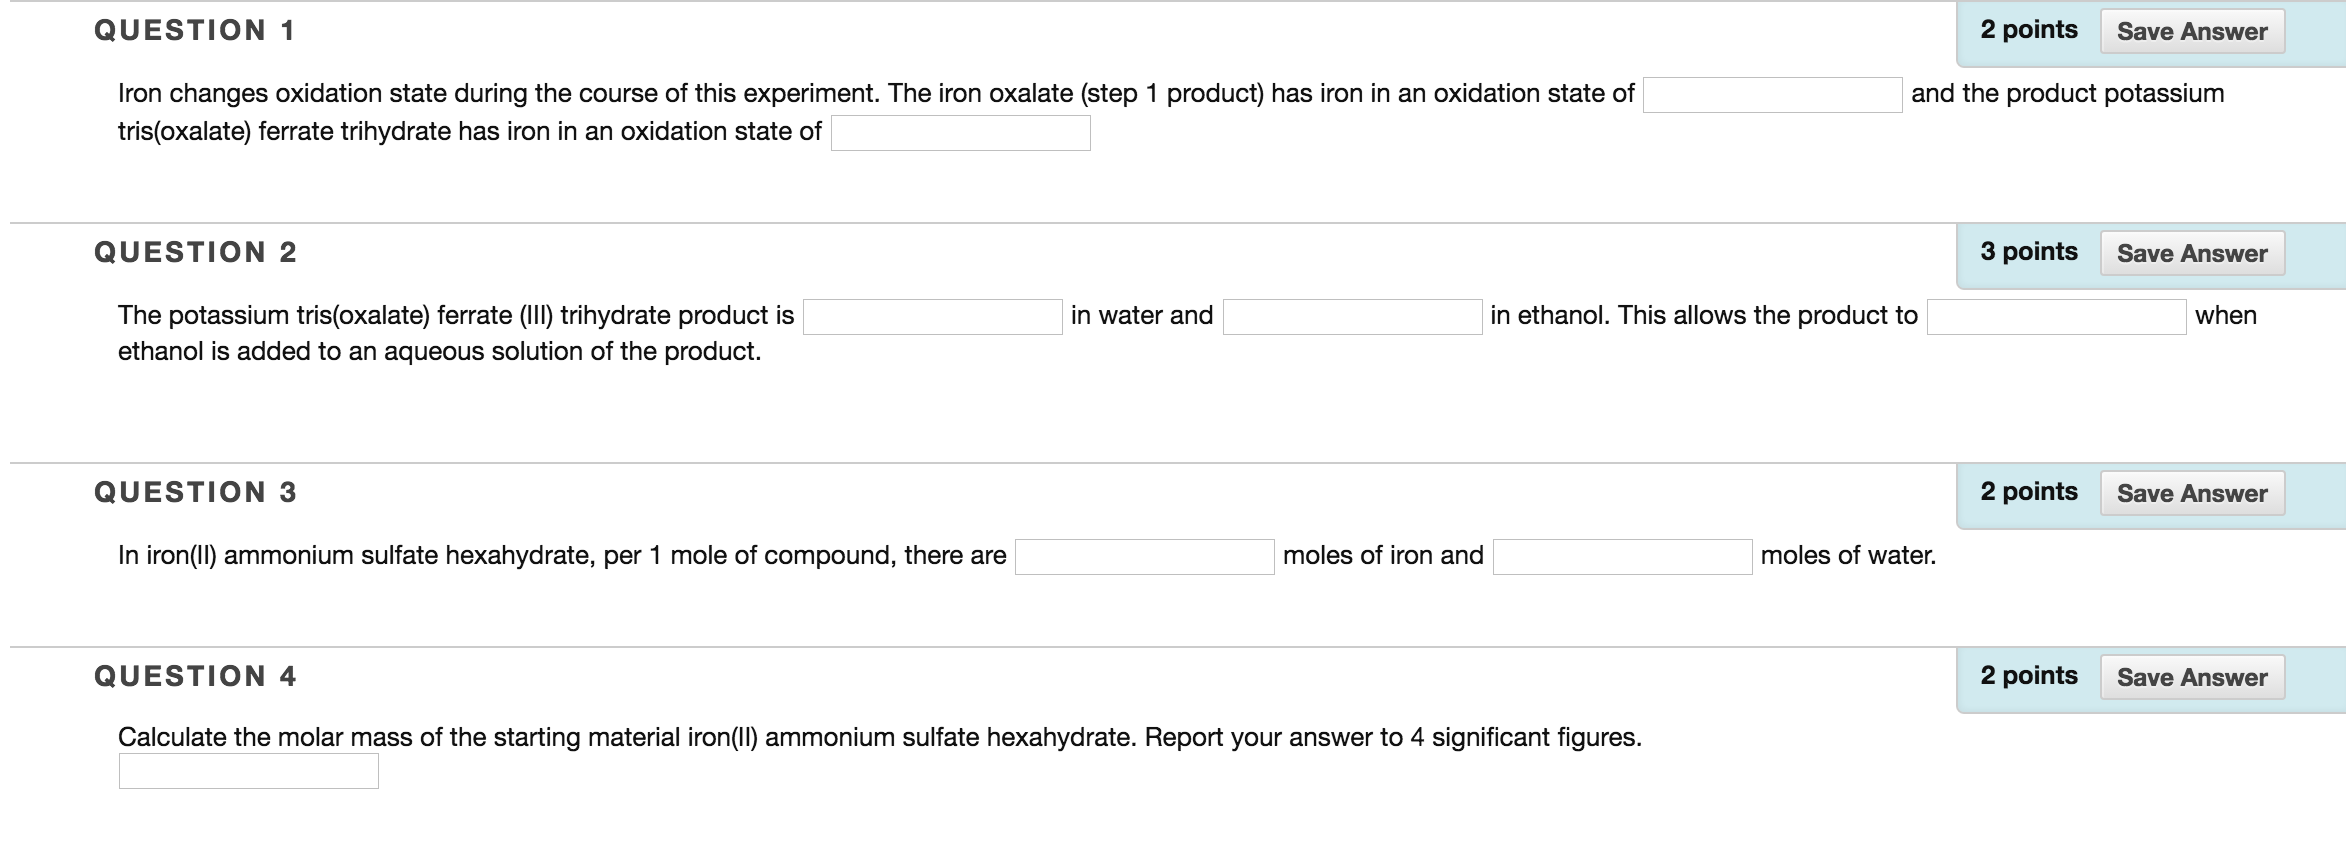Image resolution: width=2352 pixels, height=848 pixels.
Task: Focus the moles of iron input field
Action: pos(1144,557)
